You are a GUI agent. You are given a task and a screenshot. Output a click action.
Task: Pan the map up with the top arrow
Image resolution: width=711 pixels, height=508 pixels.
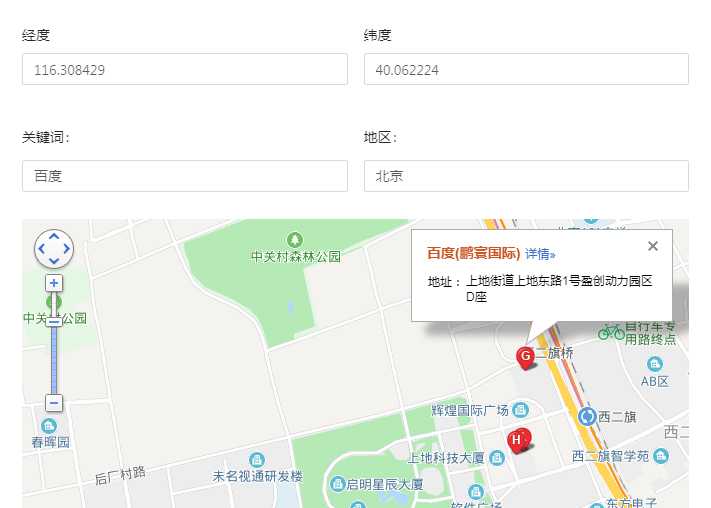pos(54,236)
